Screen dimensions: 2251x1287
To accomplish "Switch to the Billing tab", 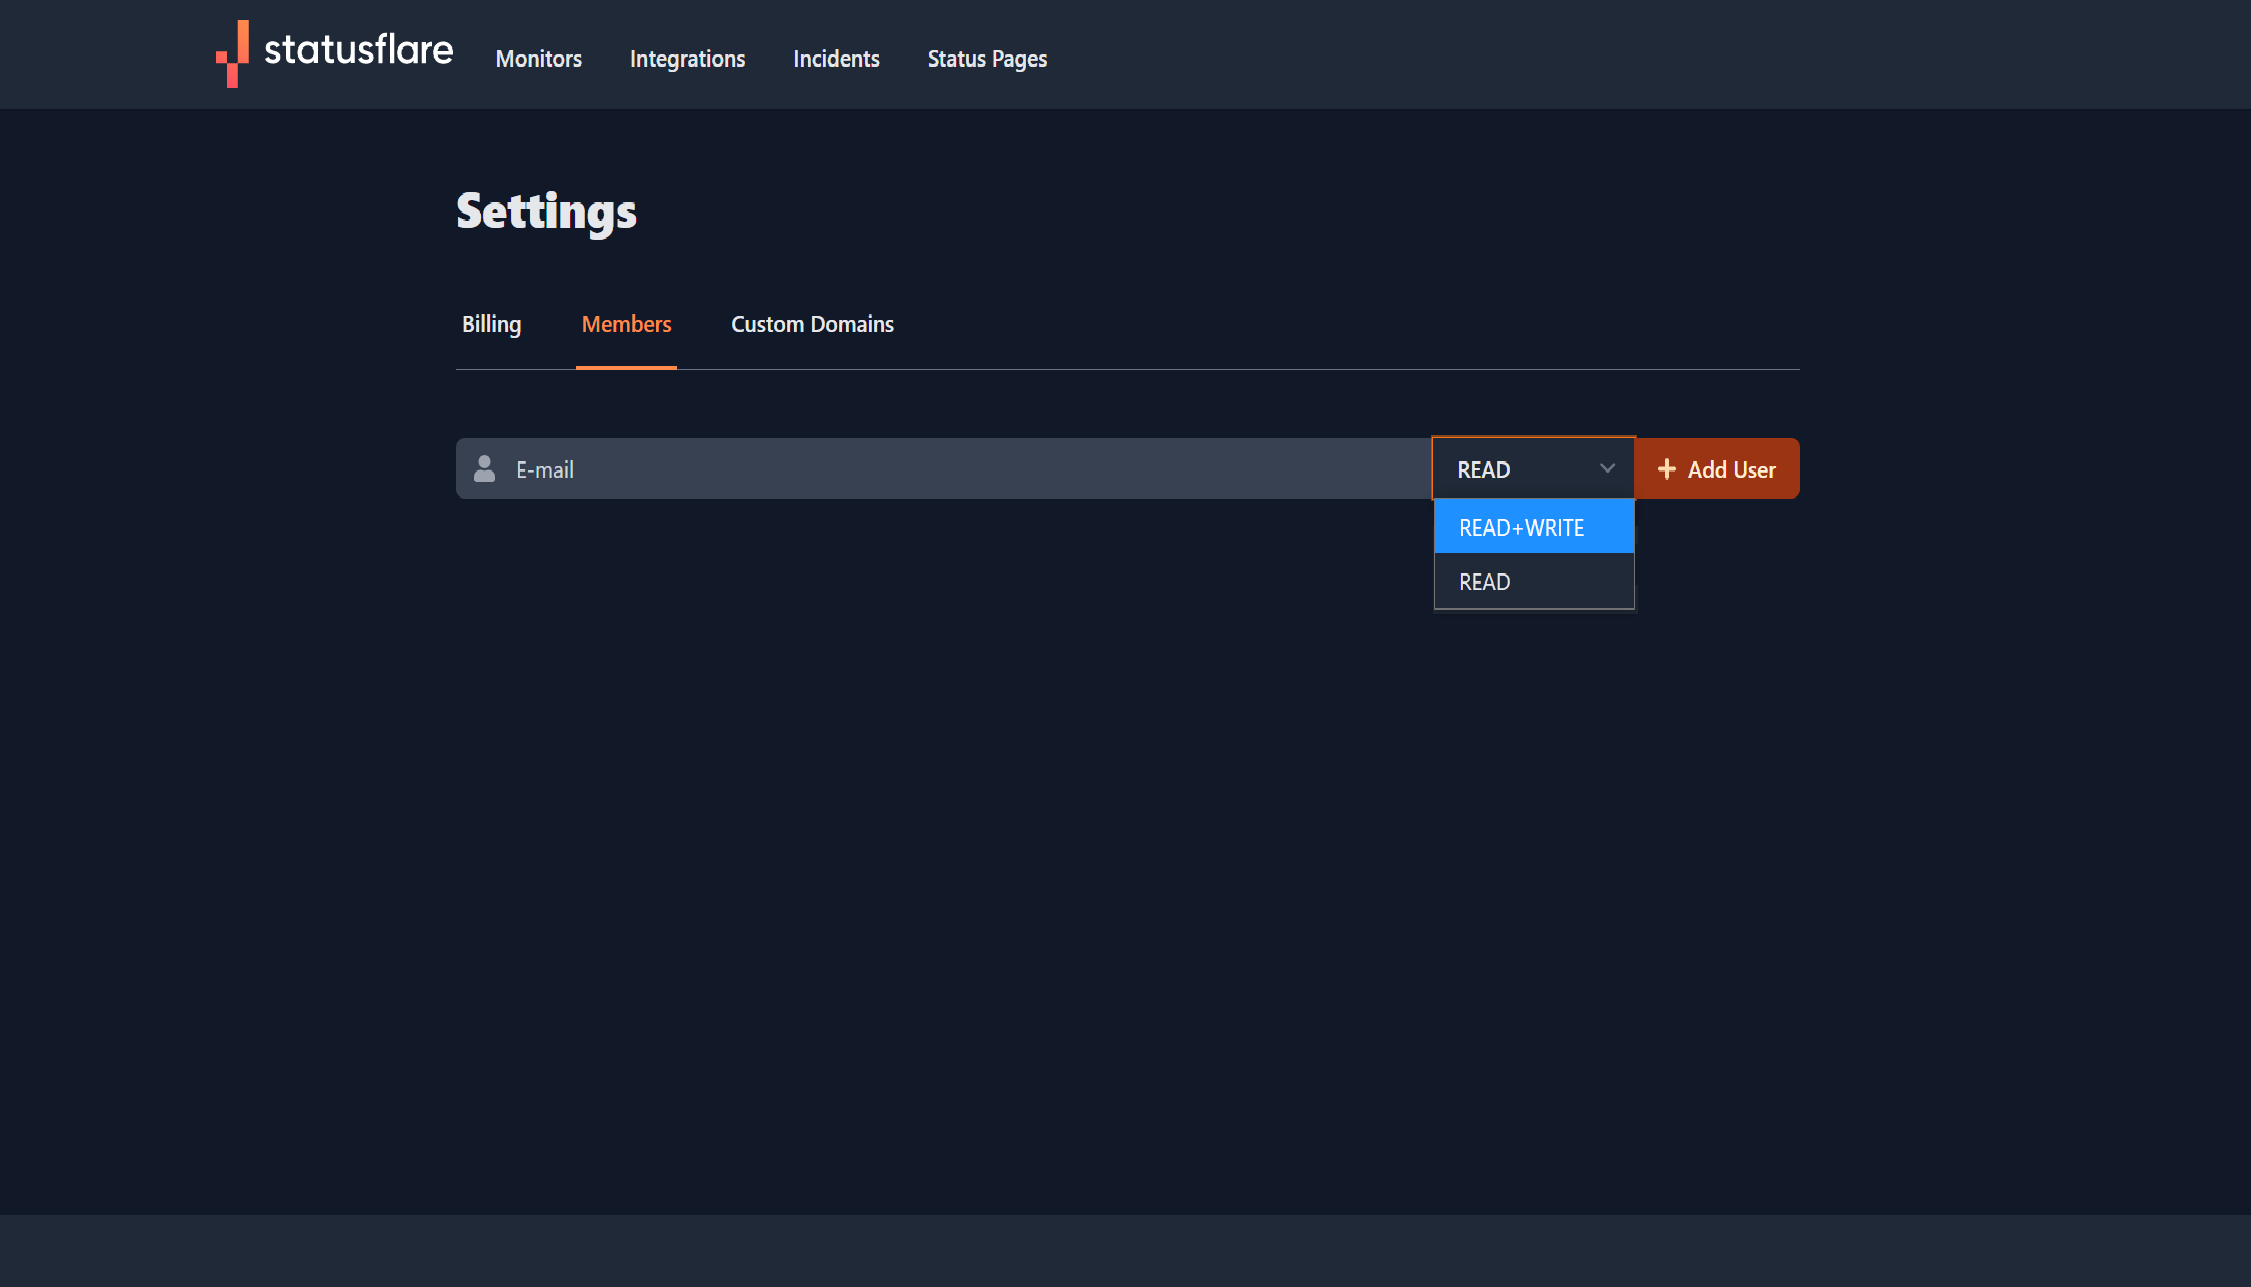I will 491,325.
